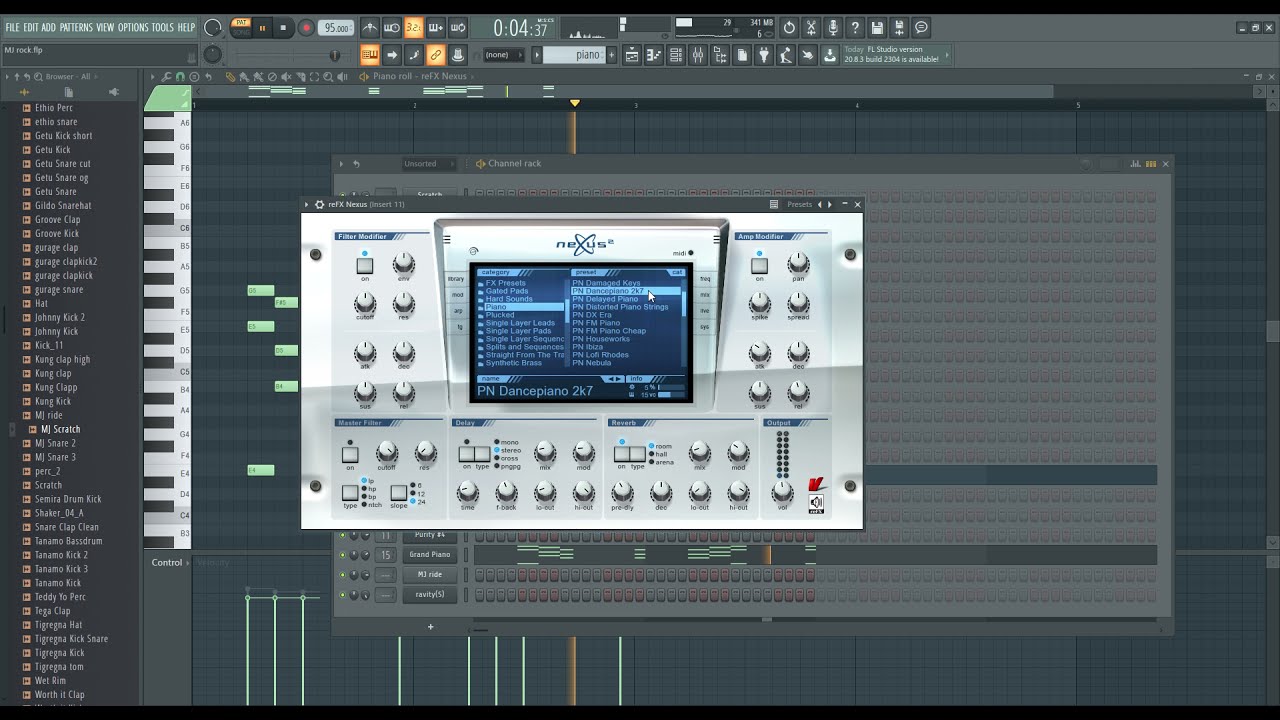This screenshot has height=720, width=1280.
Task: Toggle the Filter Modifier on button
Action: pyautogui.click(x=365, y=265)
